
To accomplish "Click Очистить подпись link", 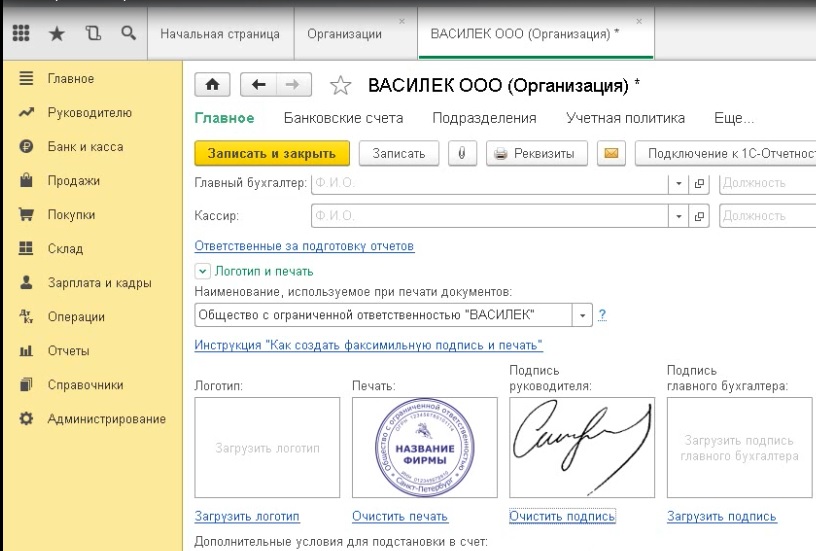I will tap(562, 516).
